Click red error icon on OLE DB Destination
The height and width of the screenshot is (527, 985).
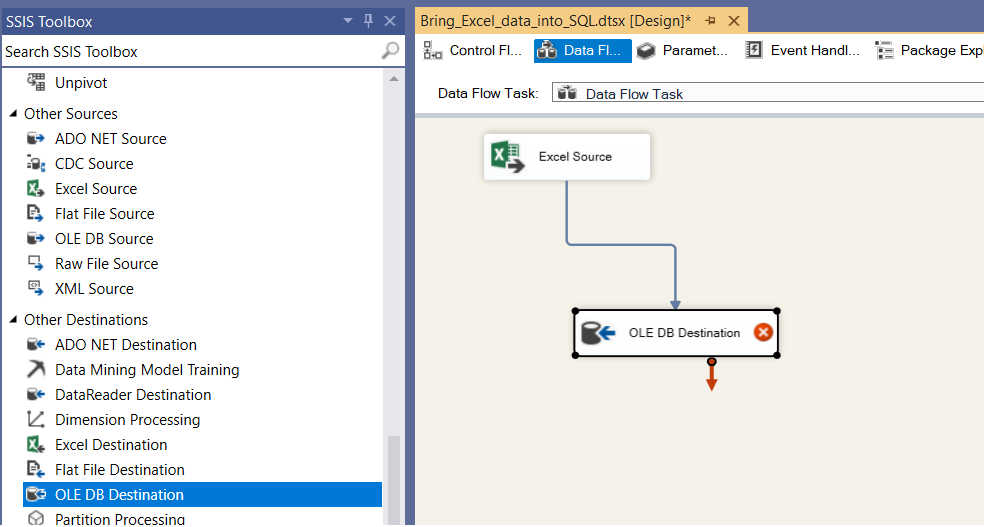762,333
